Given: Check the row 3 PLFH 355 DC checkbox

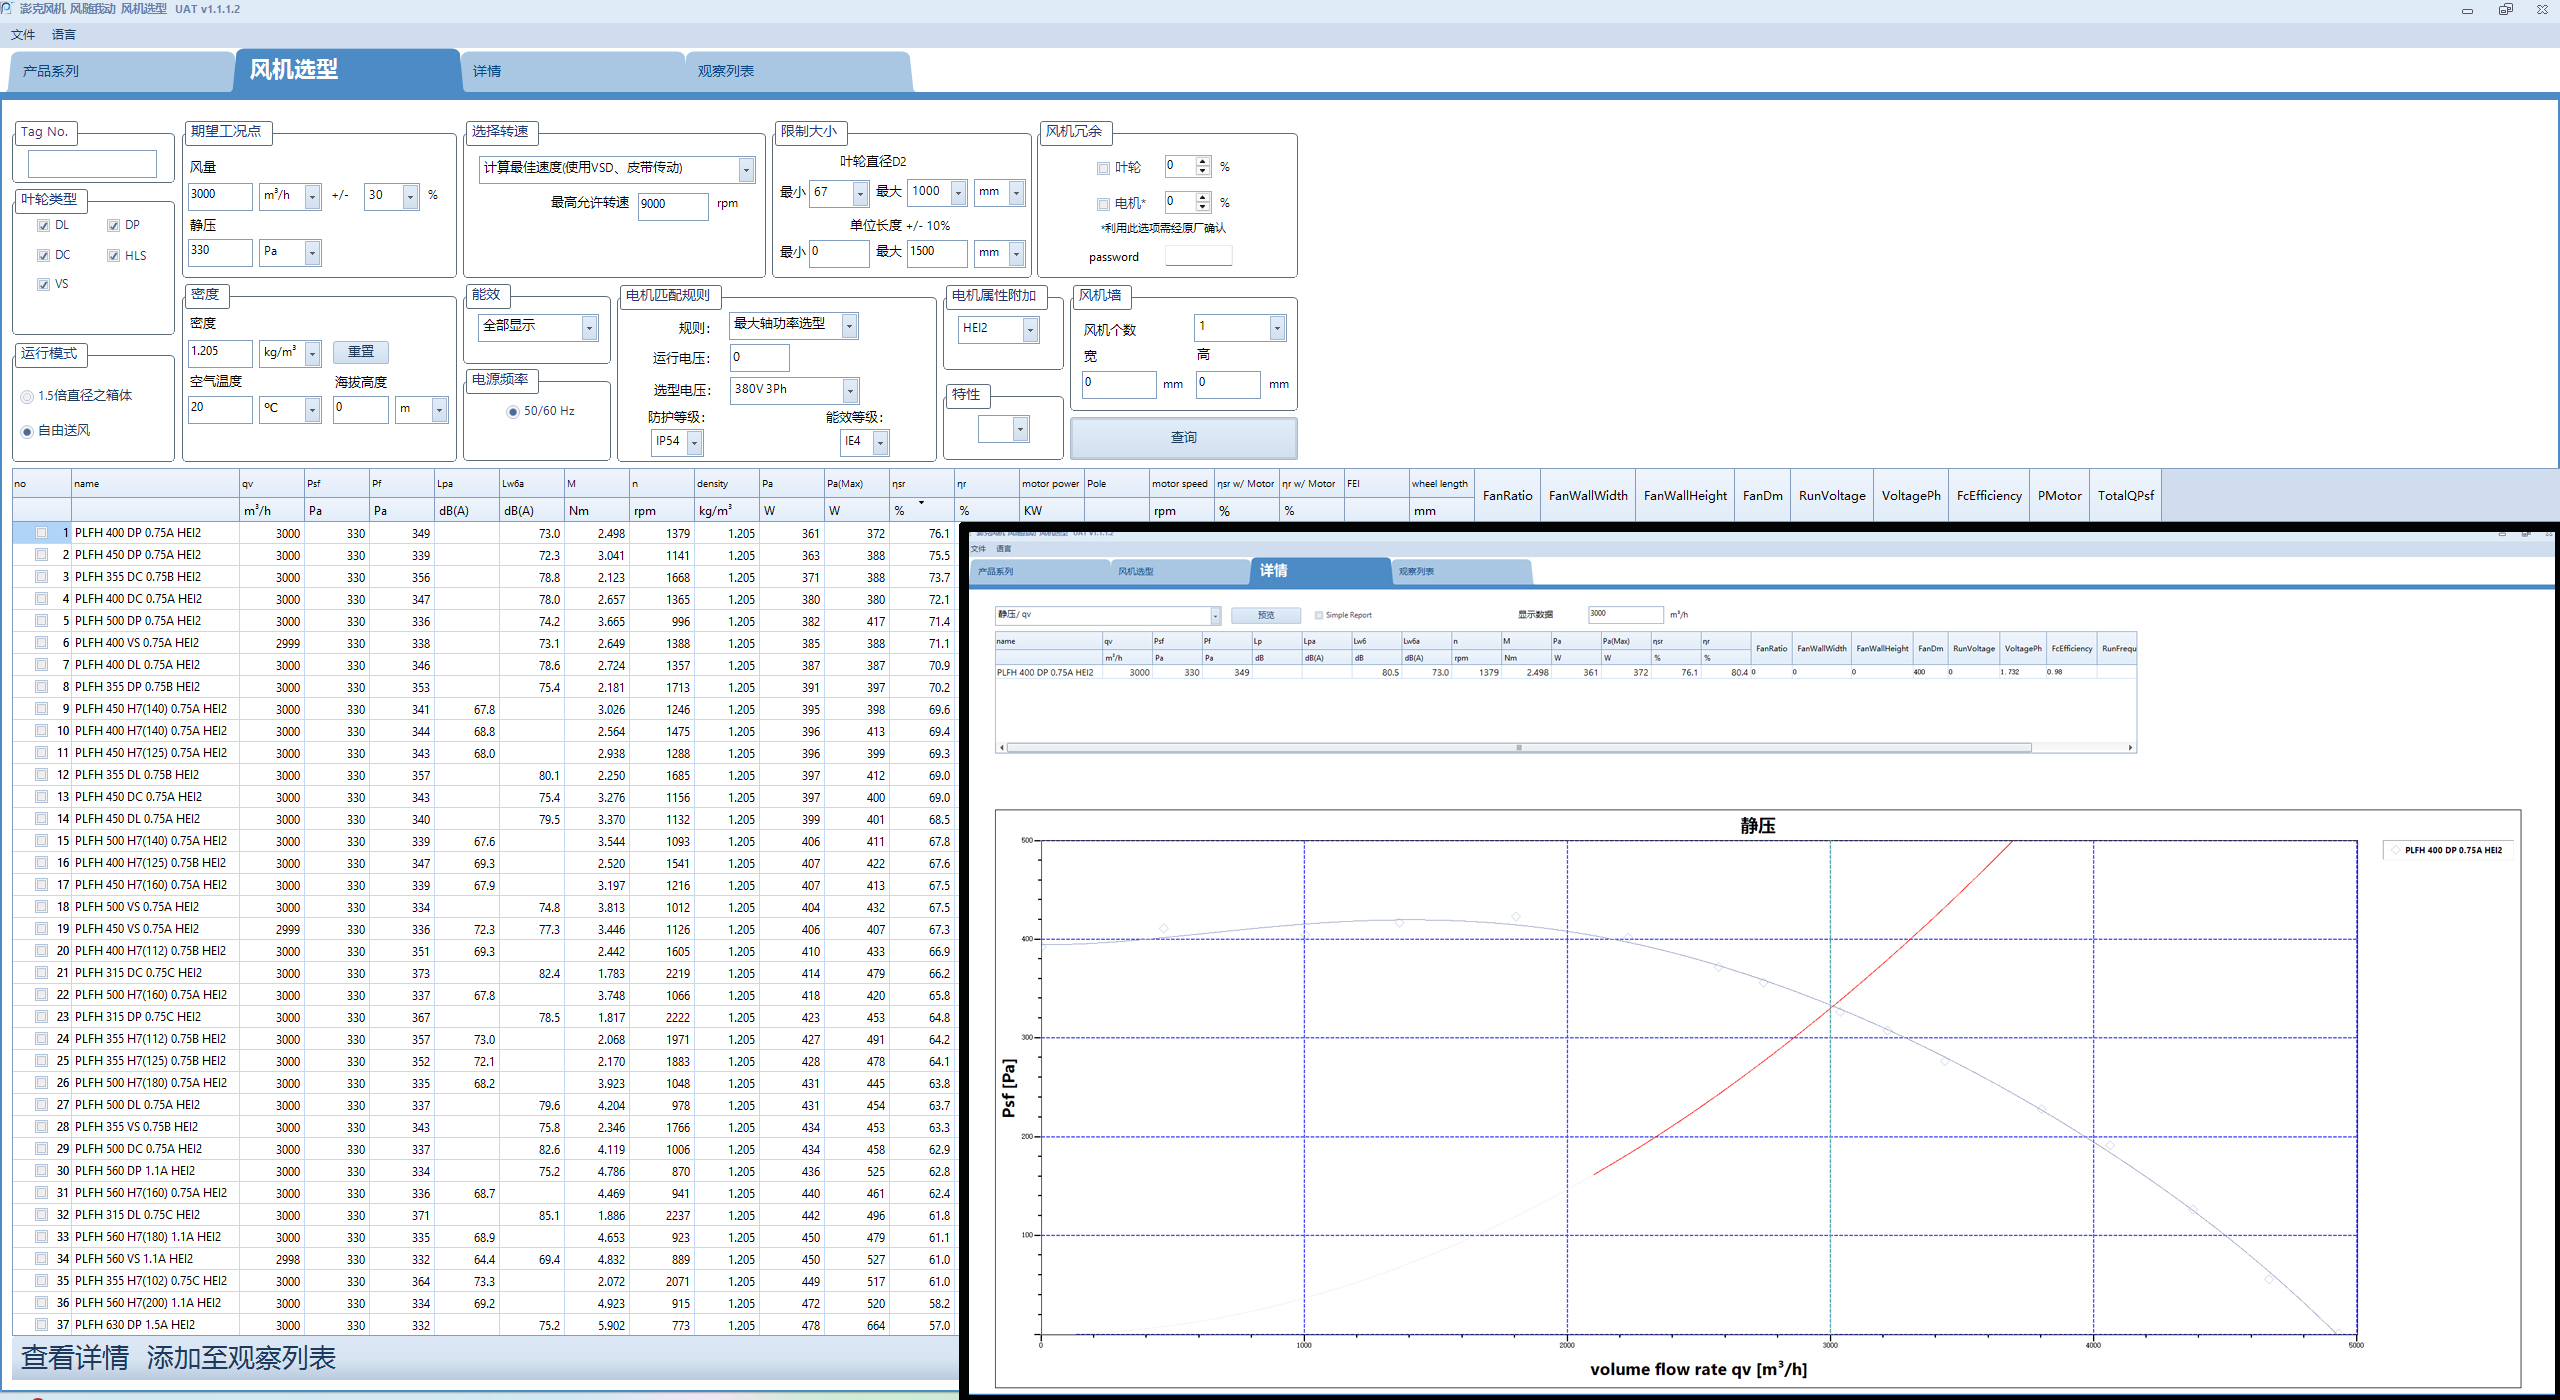Looking at the screenshot, I should [41, 577].
